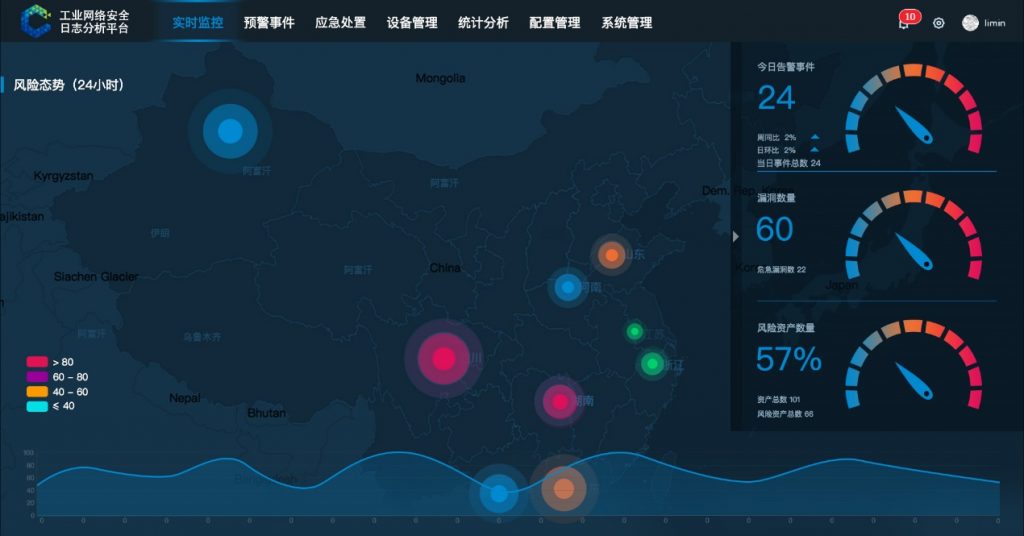Click the up arrow beside 周同比 2%
Image resolution: width=1024 pixels, height=536 pixels.
[814, 137]
